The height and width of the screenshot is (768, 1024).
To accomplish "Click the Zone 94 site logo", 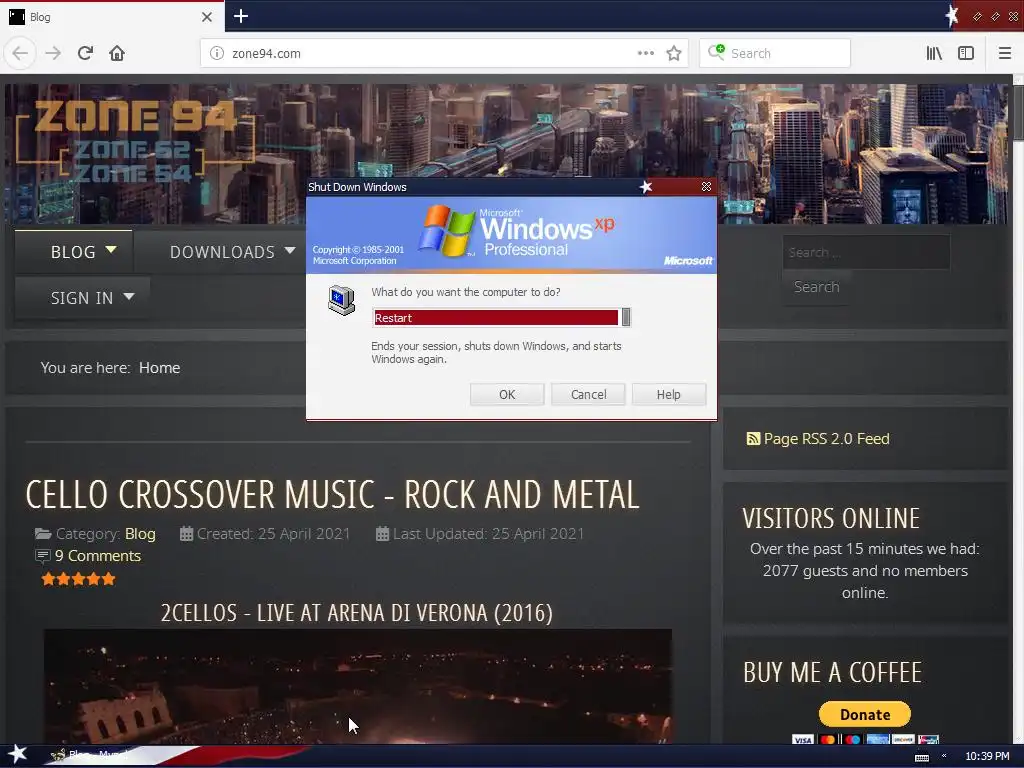I will click(x=135, y=140).
